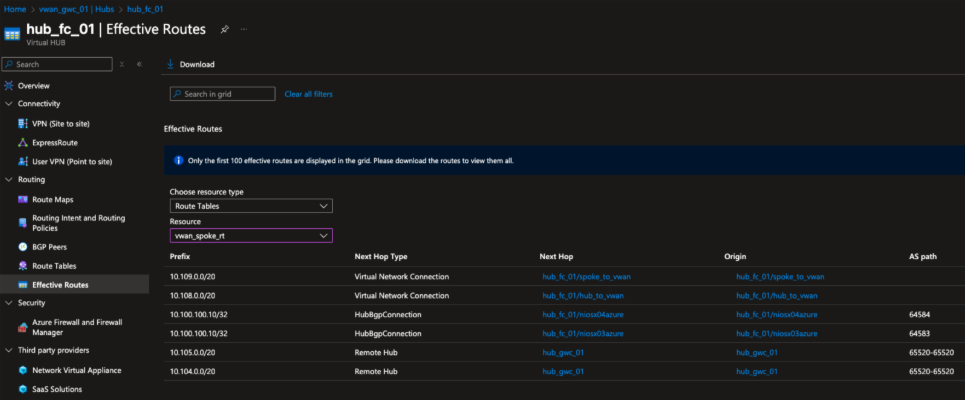Select the ExpressRoute sidebar item
965x400 pixels.
(54, 142)
